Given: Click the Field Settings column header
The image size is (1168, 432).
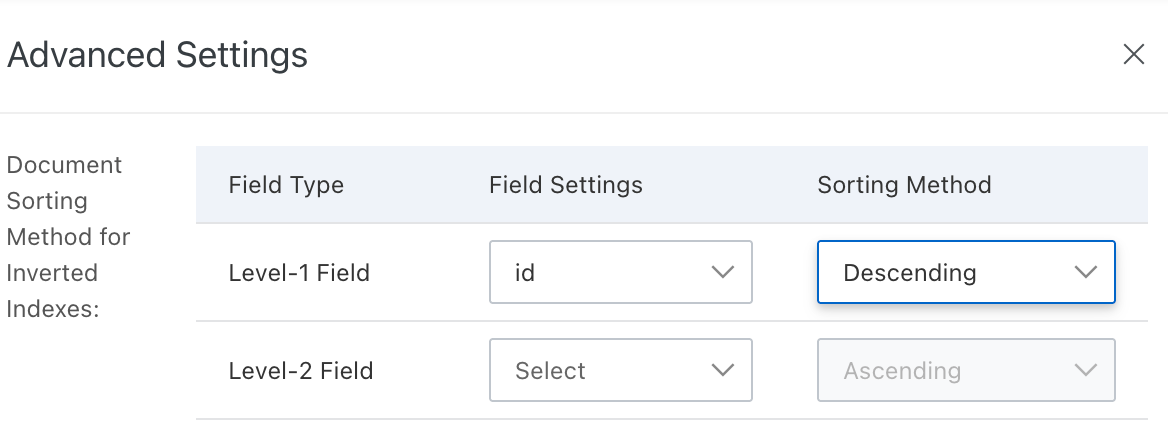Looking at the screenshot, I should pyautogui.click(x=566, y=185).
